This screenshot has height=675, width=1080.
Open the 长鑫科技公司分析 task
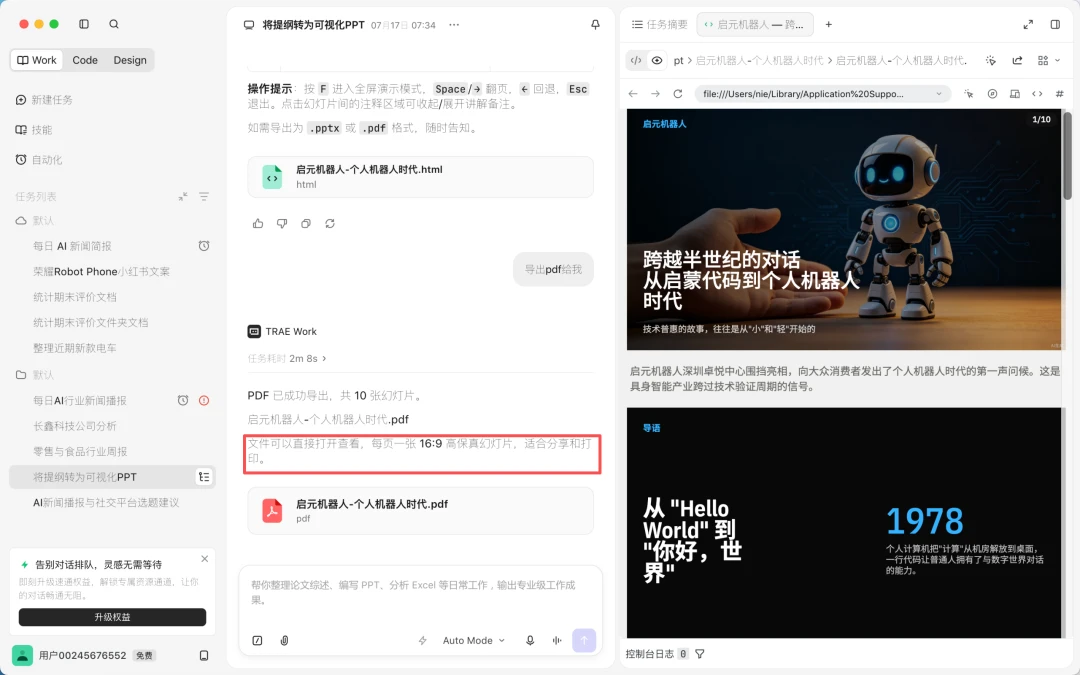75,426
